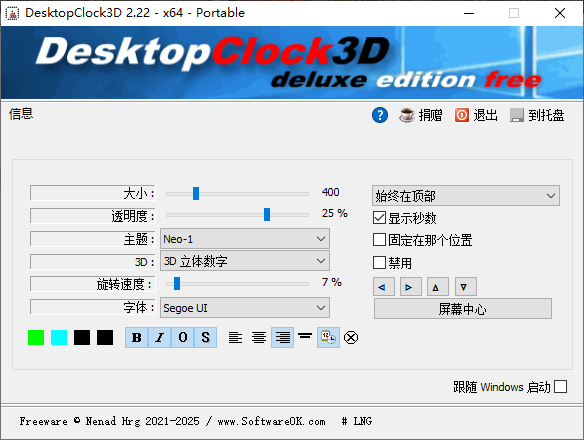
Task: Move clock down with down arrow button
Action: (466, 287)
